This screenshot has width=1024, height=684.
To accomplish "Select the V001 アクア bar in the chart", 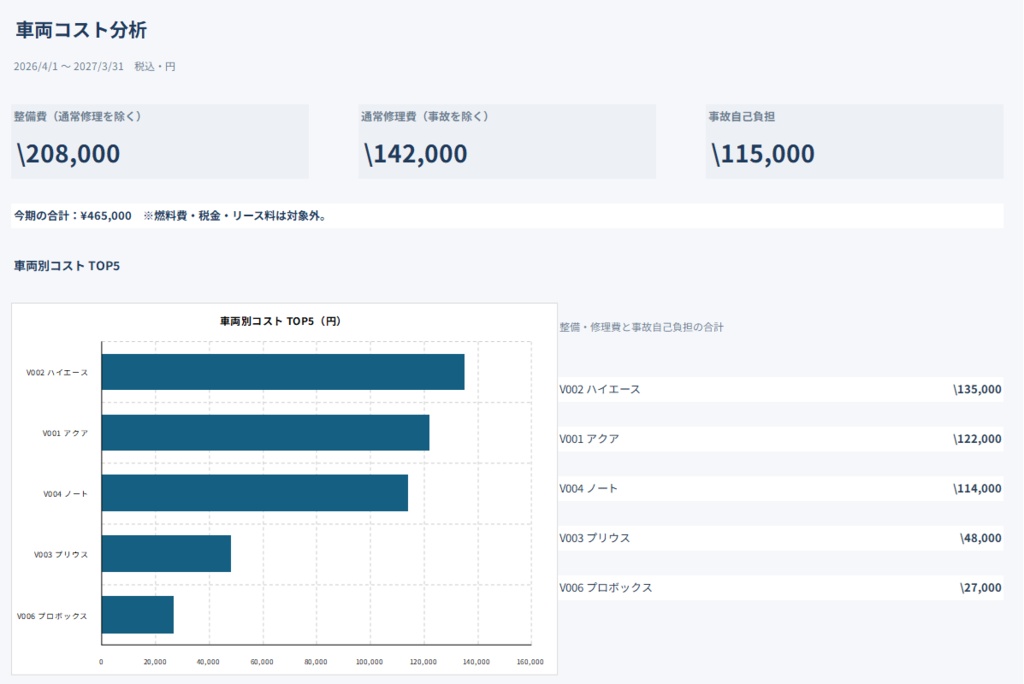I will tap(265, 432).
